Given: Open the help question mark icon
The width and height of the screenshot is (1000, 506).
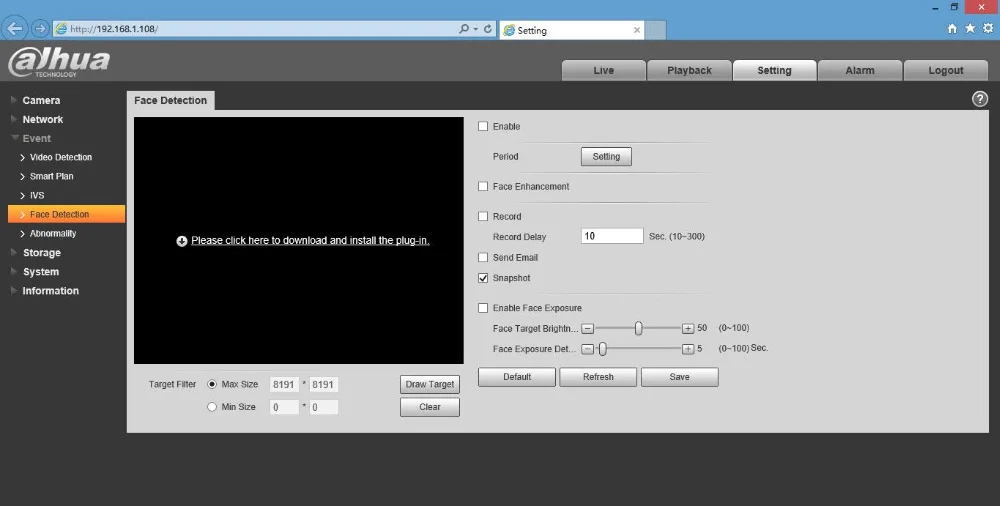Looking at the screenshot, I should [x=980, y=98].
